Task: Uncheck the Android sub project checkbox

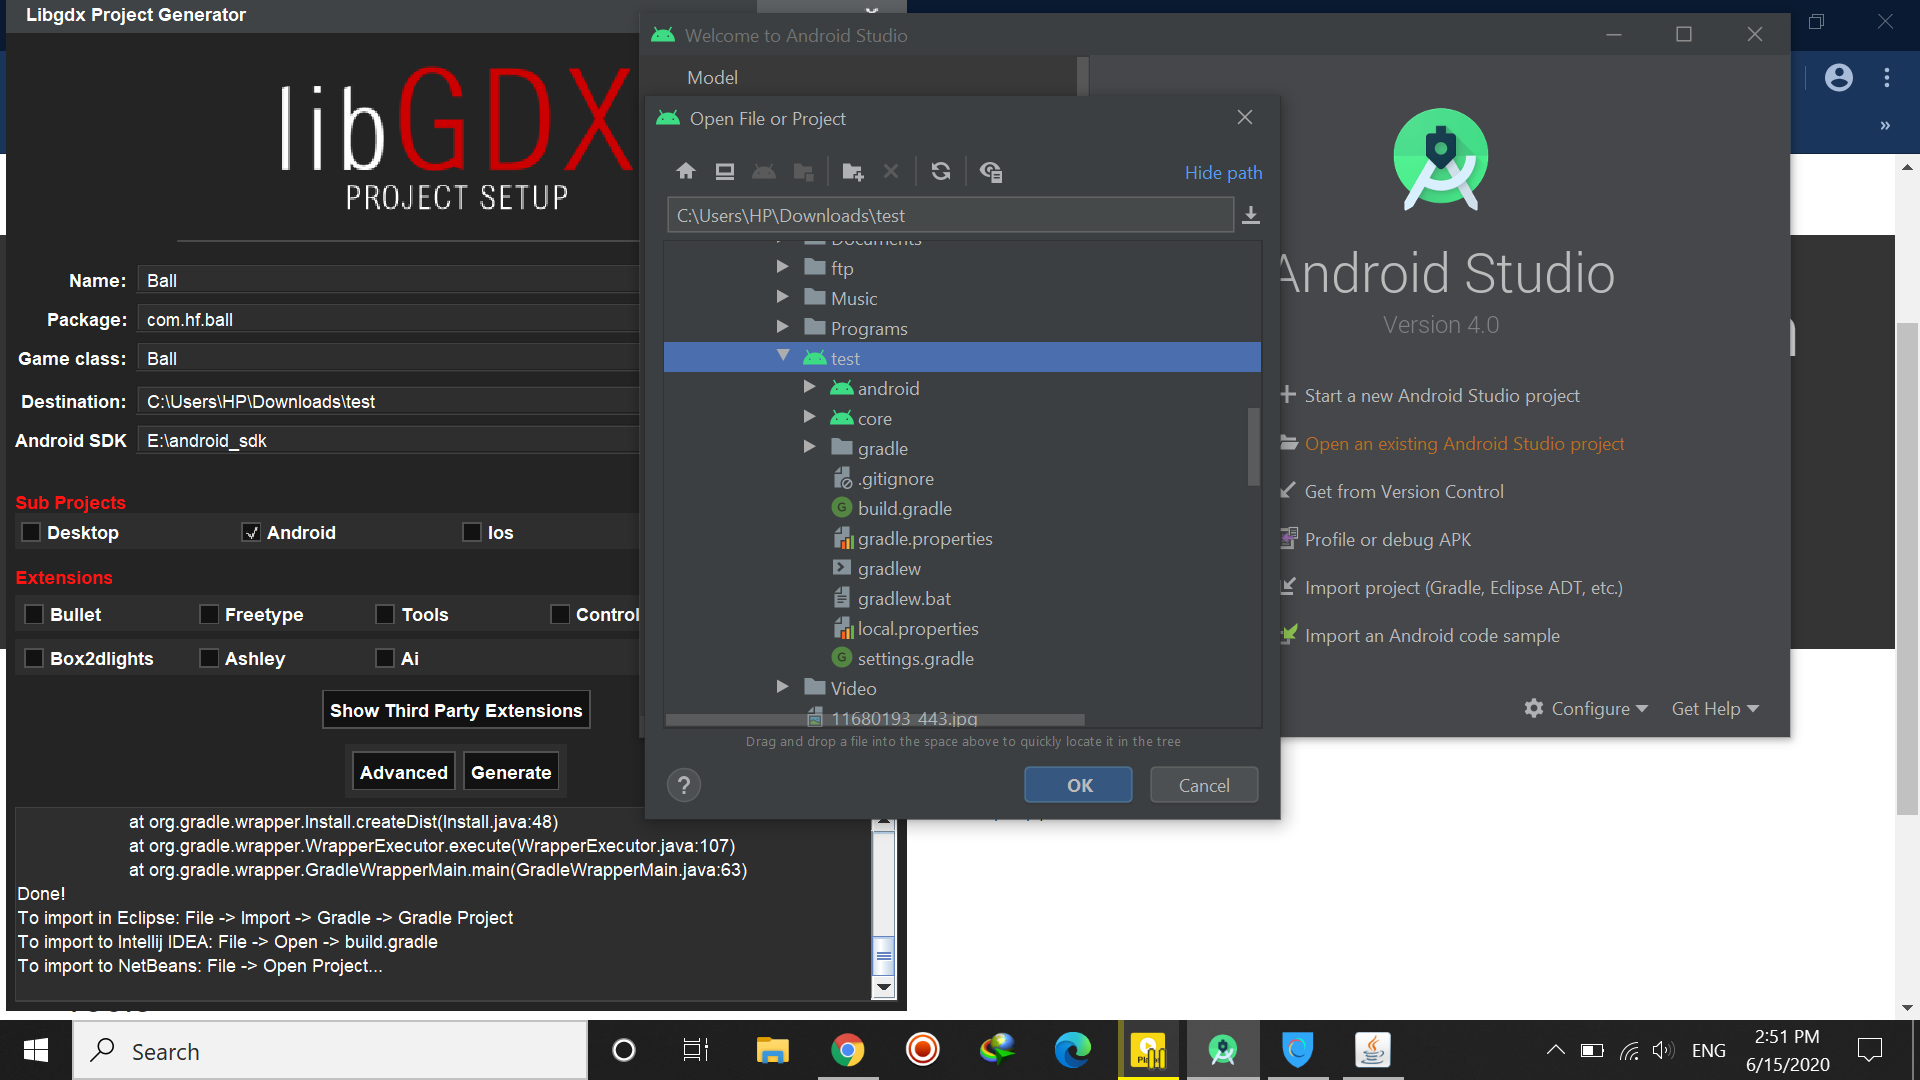Action: [251, 532]
